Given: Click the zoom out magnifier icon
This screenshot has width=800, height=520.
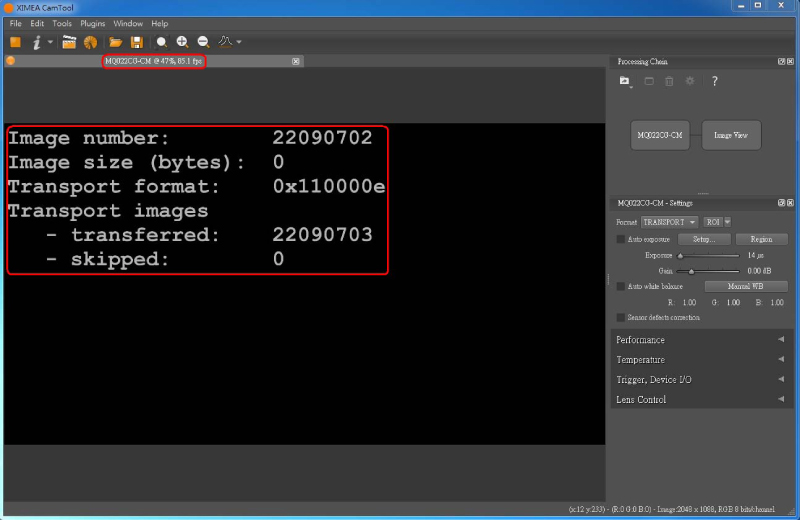Looking at the screenshot, I should pos(203,42).
